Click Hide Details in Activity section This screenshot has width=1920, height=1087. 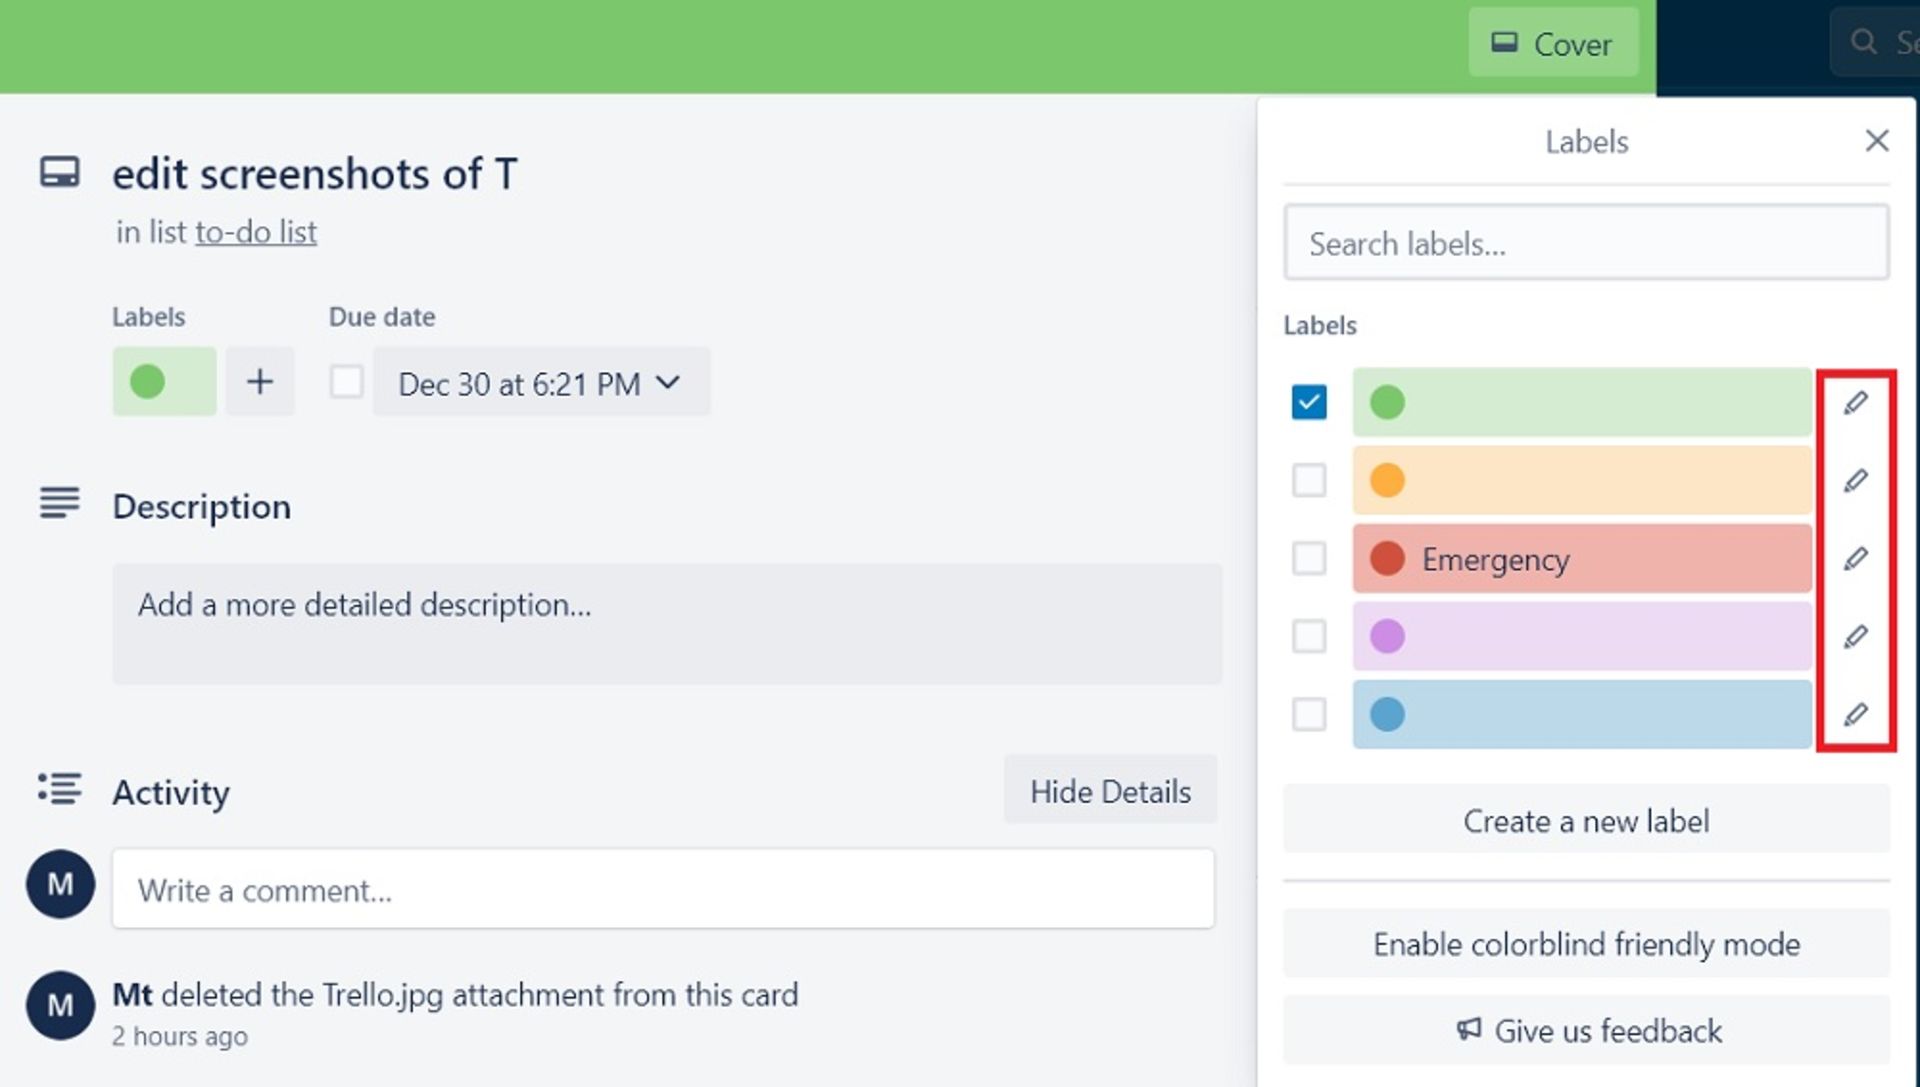(x=1110, y=791)
